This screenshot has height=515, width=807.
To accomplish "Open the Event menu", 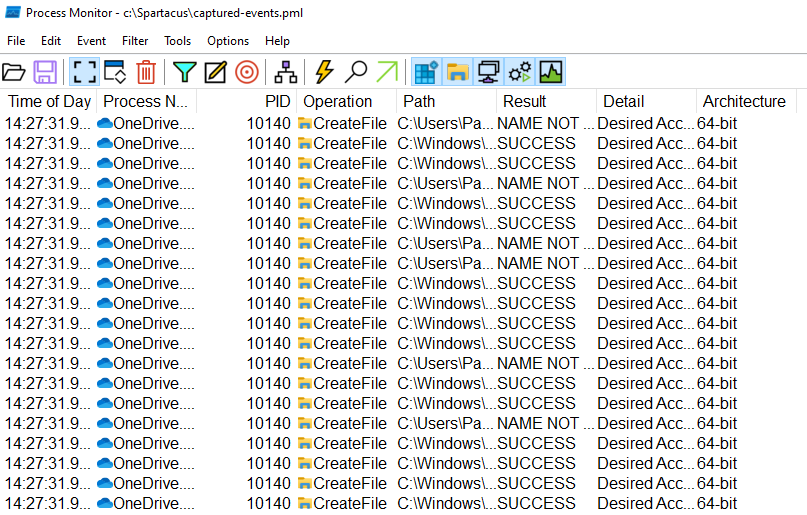I will 91,41.
